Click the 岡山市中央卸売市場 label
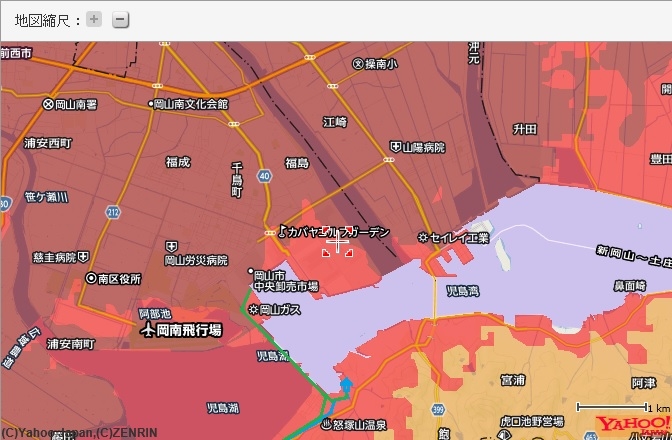 pyautogui.click(x=286, y=281)
